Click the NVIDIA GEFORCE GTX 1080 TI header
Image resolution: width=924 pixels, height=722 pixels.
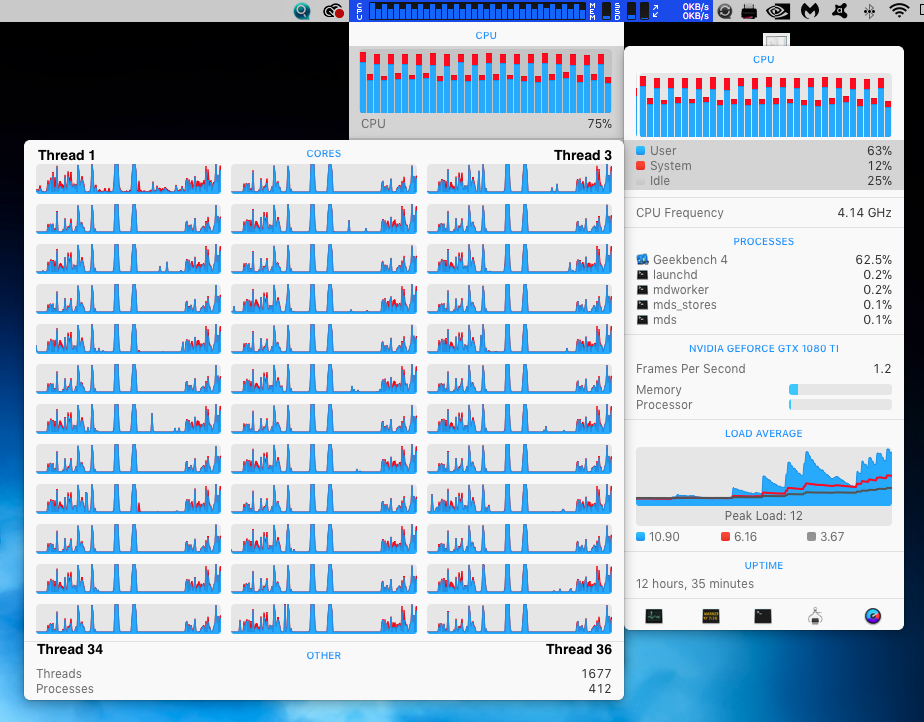pos(764,348)
